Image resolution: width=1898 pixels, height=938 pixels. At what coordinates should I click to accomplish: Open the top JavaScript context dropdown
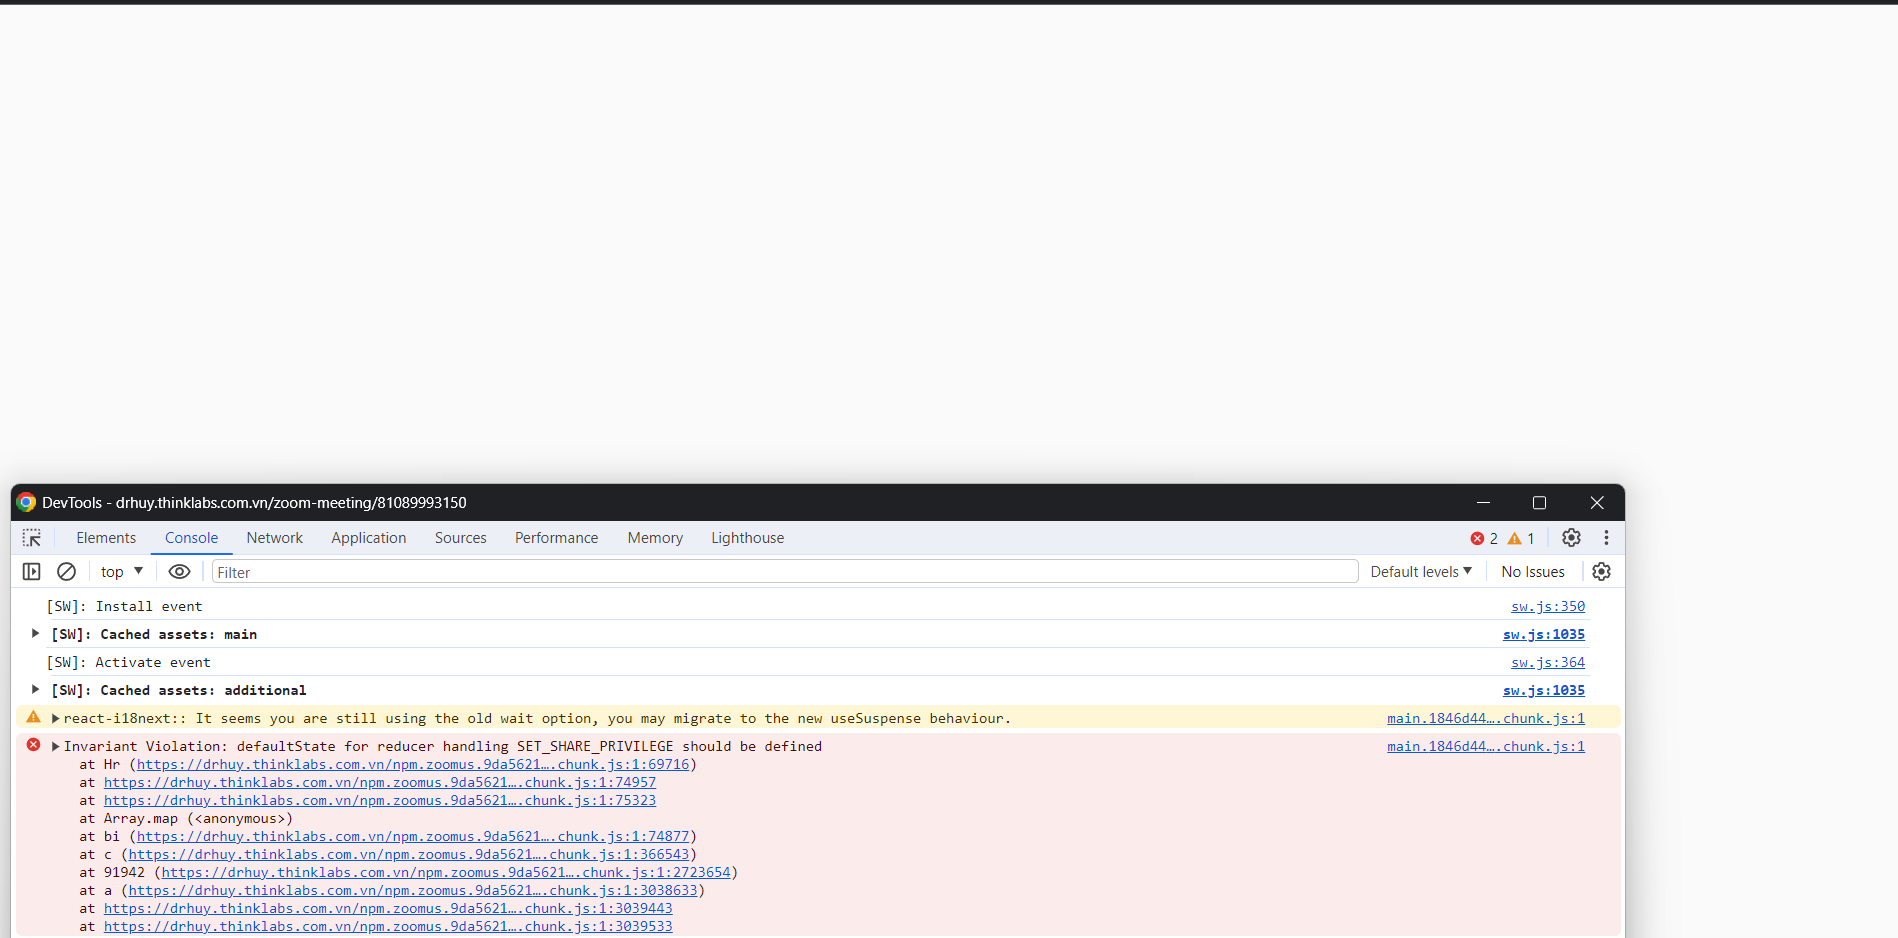(122, 572)
